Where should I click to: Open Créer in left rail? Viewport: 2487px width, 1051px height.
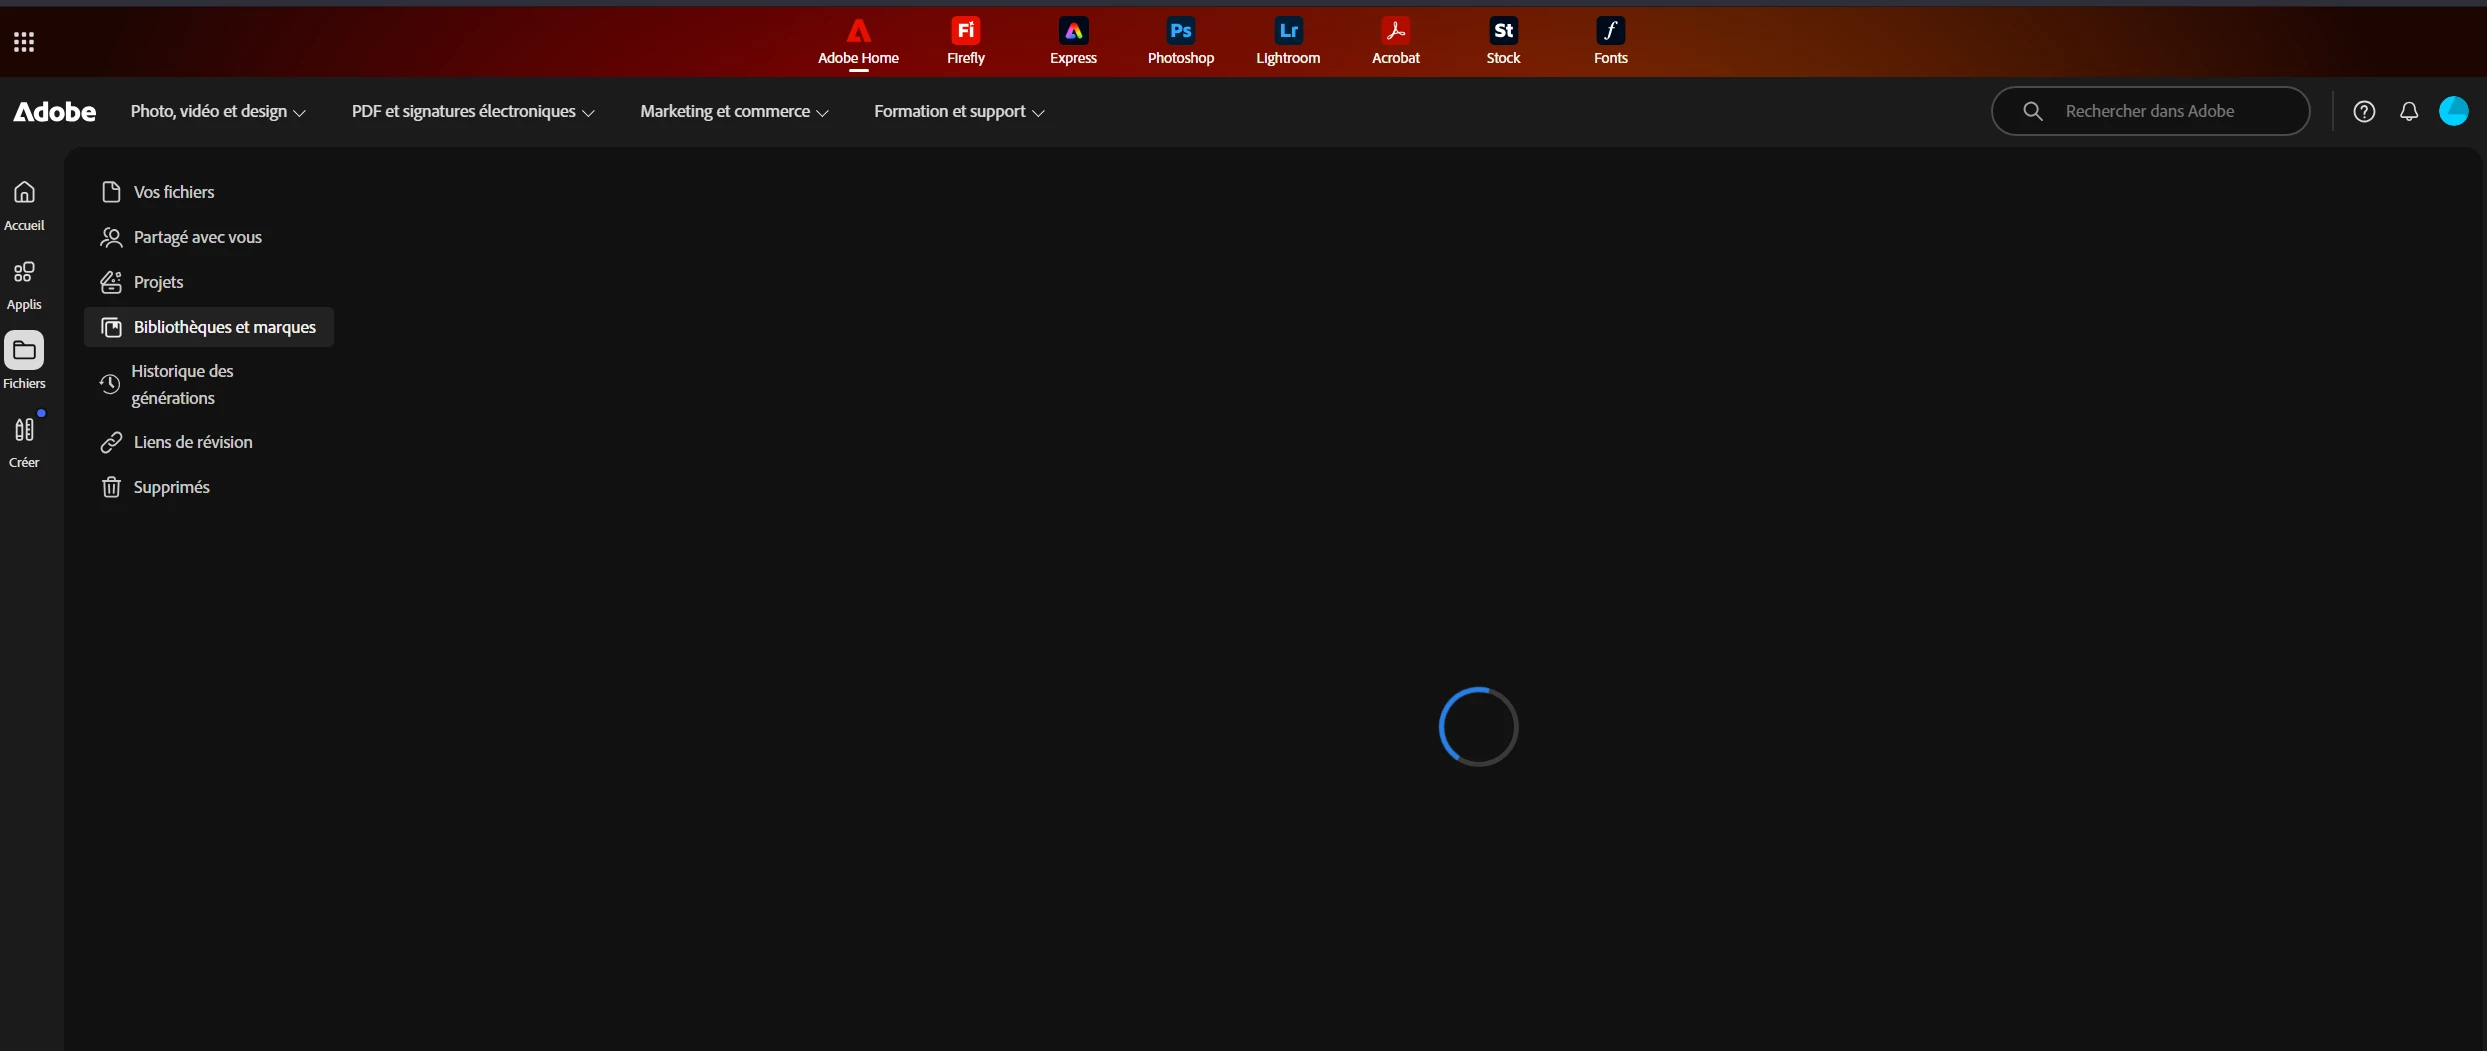24,441
